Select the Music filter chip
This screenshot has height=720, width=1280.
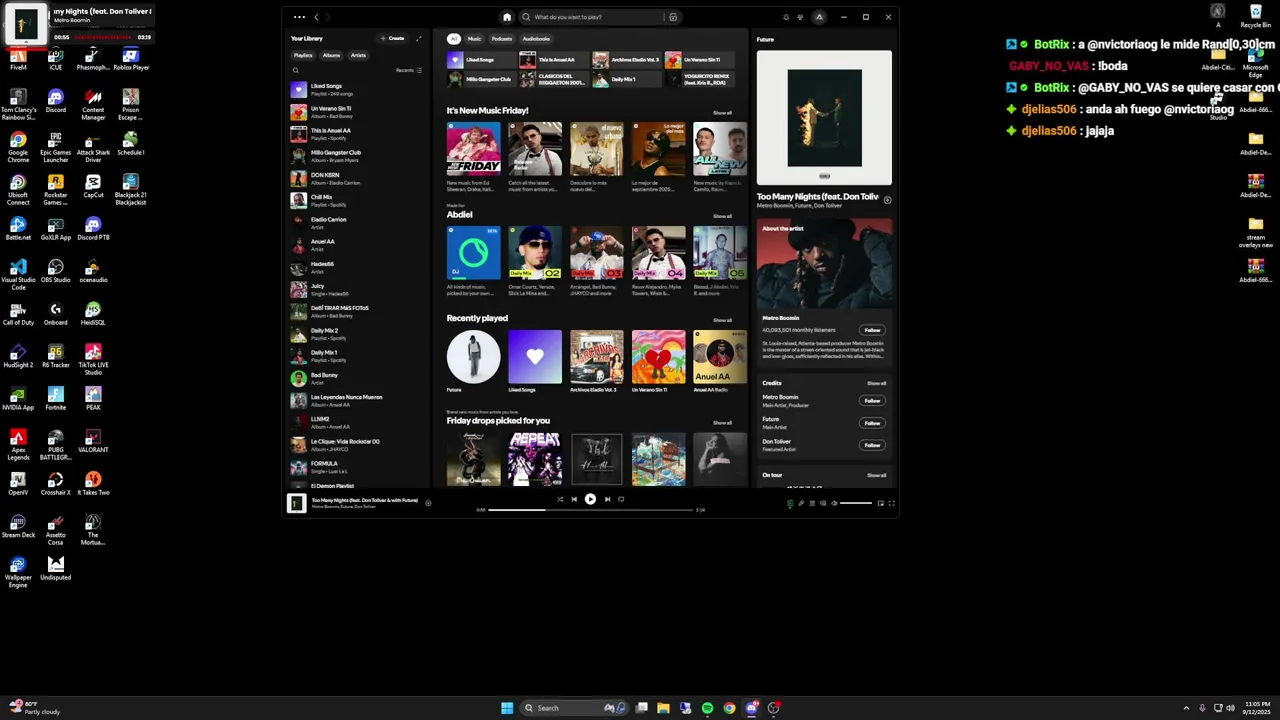(474, 39)
